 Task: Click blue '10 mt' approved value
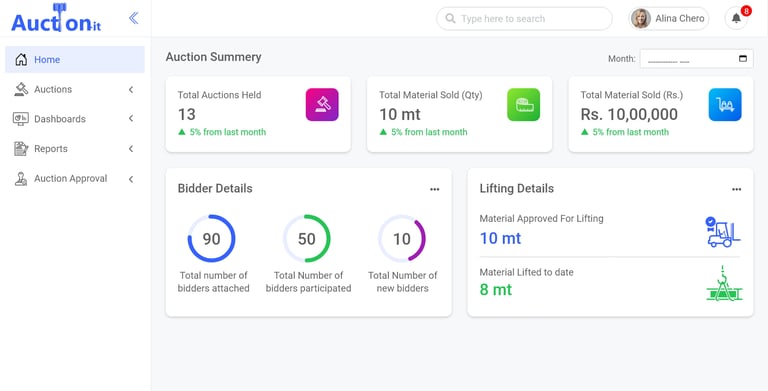tap(500, 239)
